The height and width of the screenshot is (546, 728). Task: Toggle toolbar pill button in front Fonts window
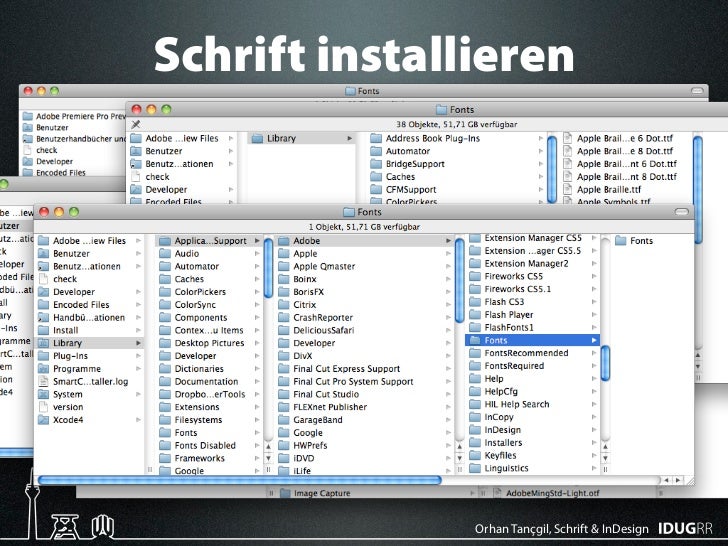coord(681,212)
